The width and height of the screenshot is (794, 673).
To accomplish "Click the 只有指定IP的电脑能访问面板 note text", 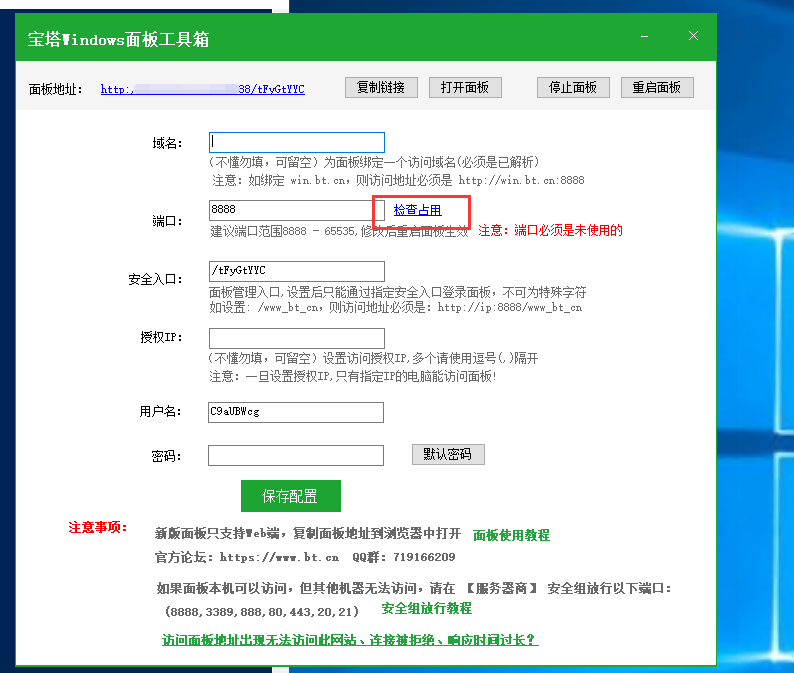I will click(416, 376).
